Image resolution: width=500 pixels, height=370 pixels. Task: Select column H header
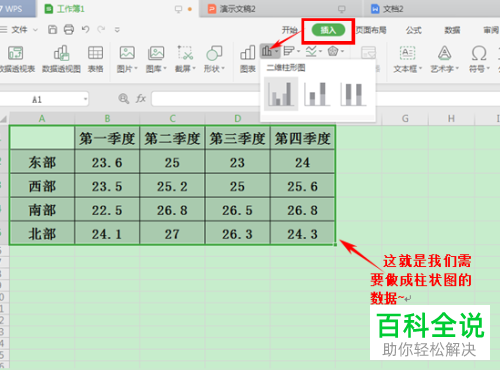[x=451, y=118]
